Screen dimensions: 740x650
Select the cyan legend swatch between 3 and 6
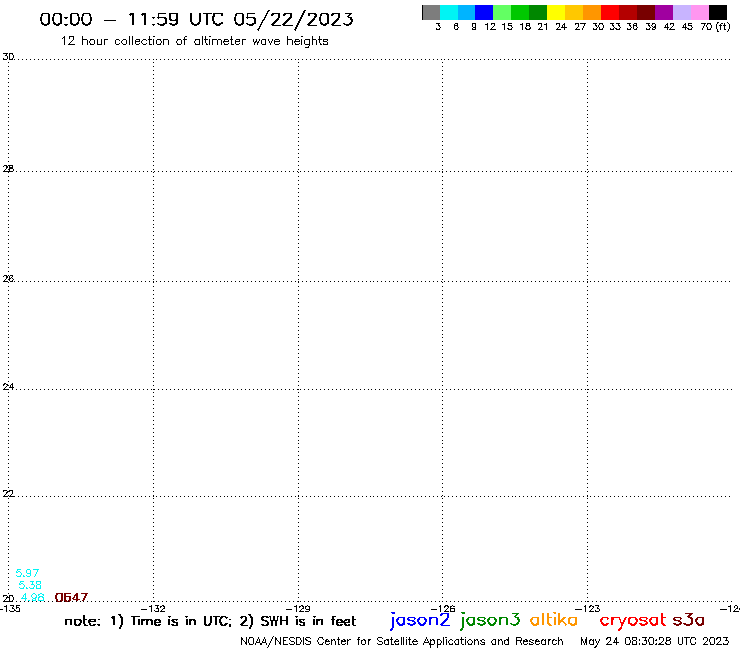(449, 12)
